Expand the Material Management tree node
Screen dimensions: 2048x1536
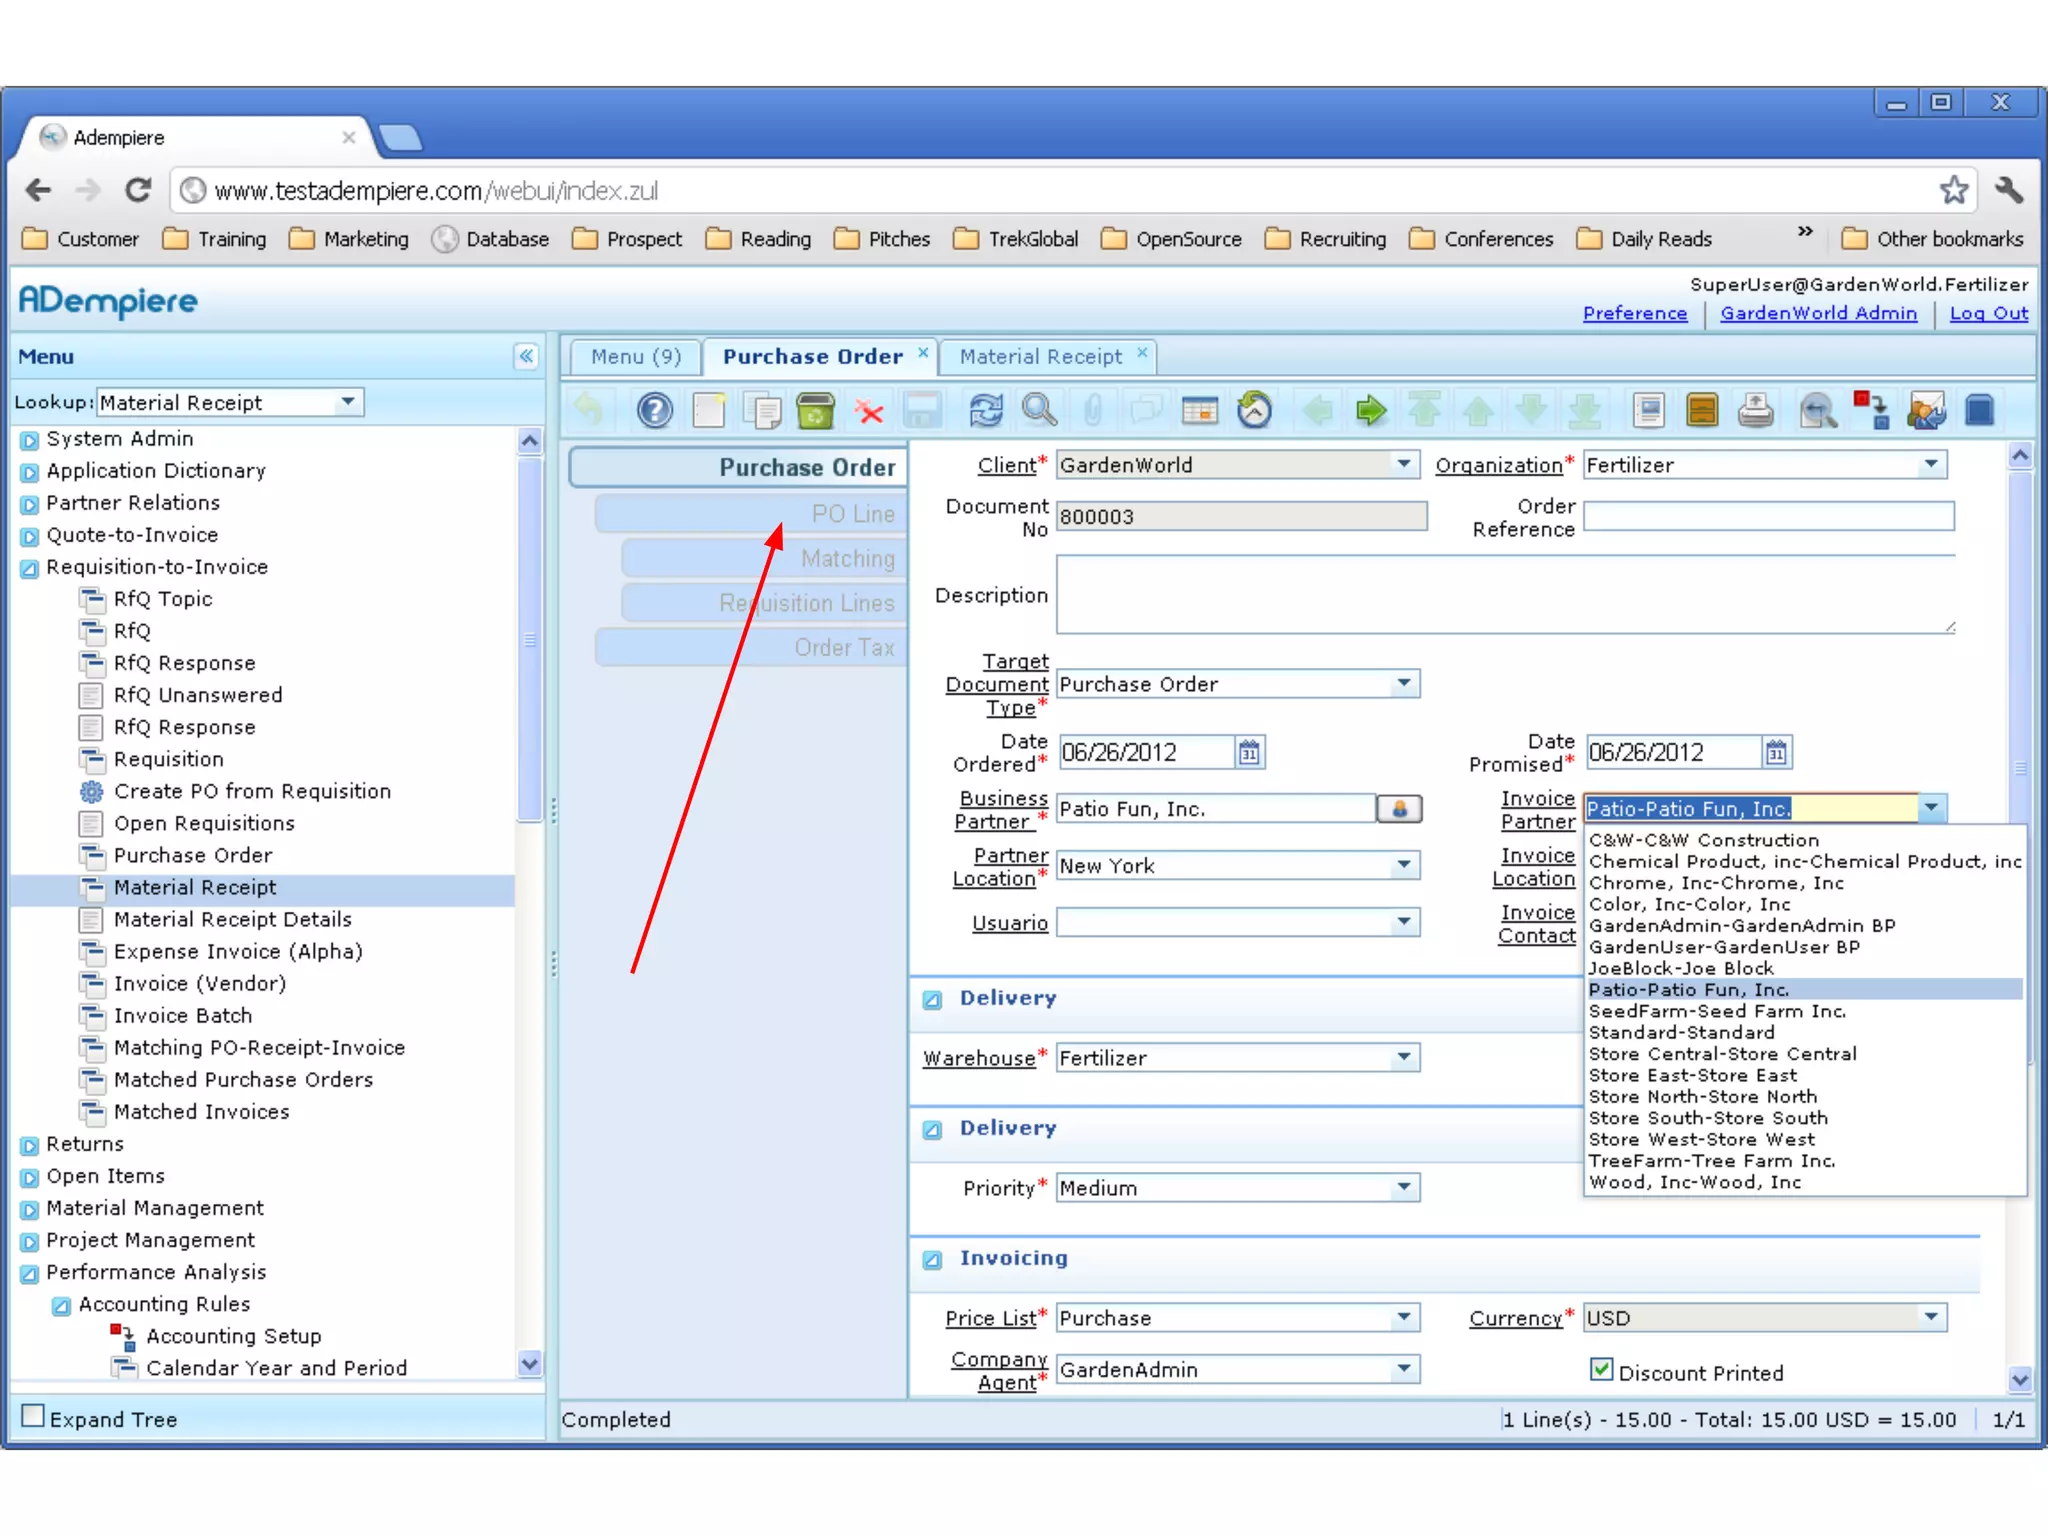coord(30,1210)
